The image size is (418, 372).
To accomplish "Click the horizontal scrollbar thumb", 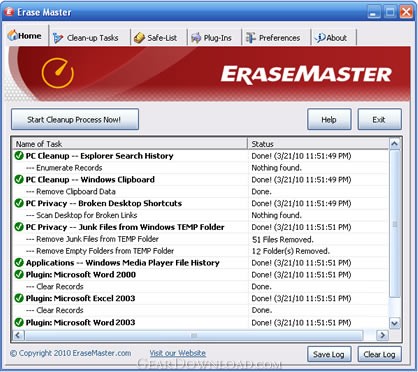I will pyautogui.click(x=194, y=335).
